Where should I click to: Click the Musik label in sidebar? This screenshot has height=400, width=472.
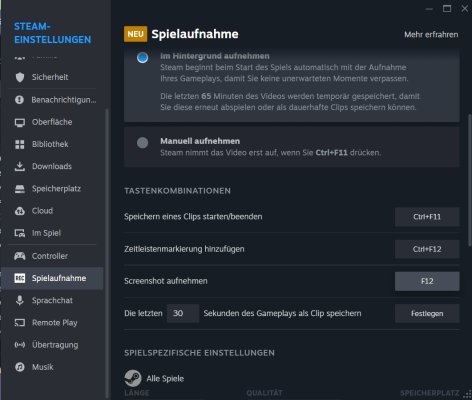[43, 367]
